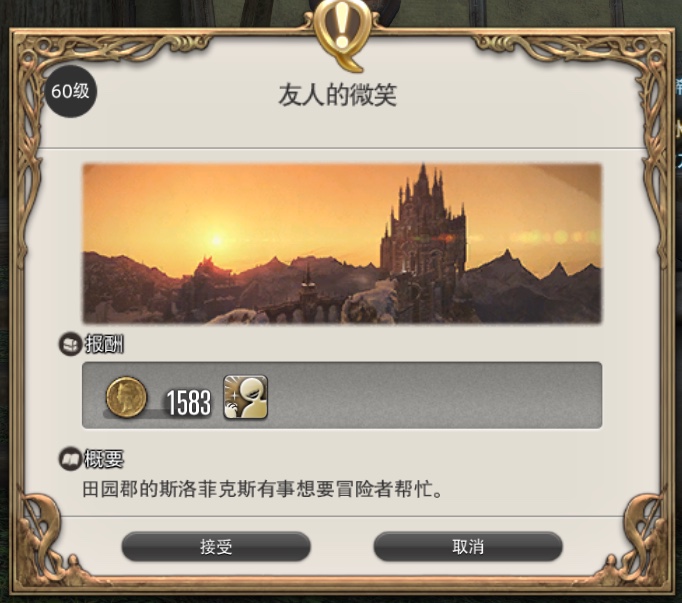The height and width of the screenshot is (603, 682).
Task: Select the 概要 summary section label
Action: coord(104,459)
